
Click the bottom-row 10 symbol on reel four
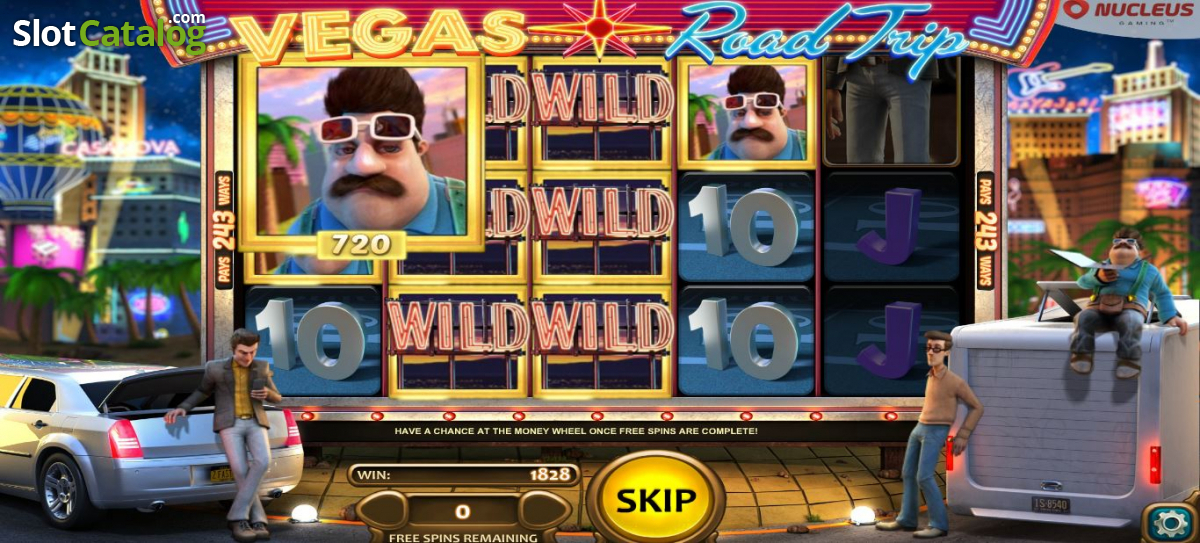(747, 340)
